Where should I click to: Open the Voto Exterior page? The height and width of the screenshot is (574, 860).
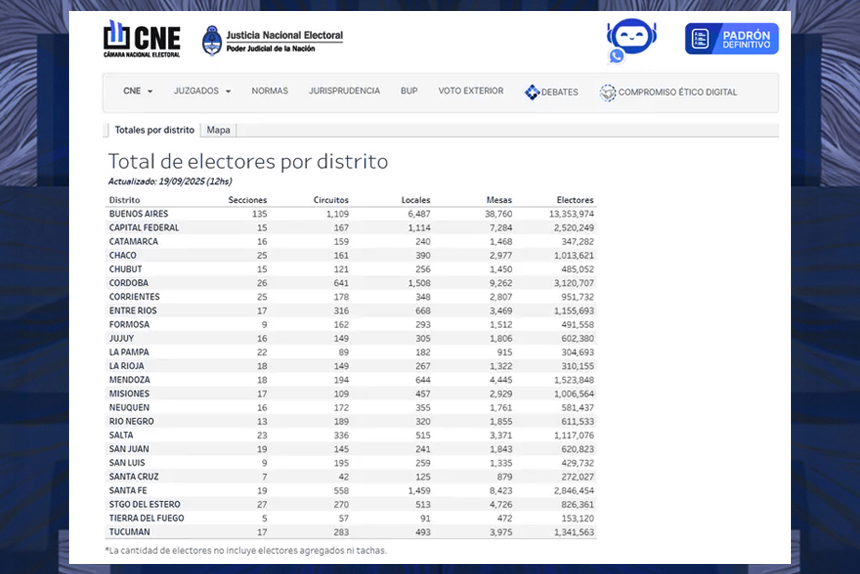click(470, 91)
